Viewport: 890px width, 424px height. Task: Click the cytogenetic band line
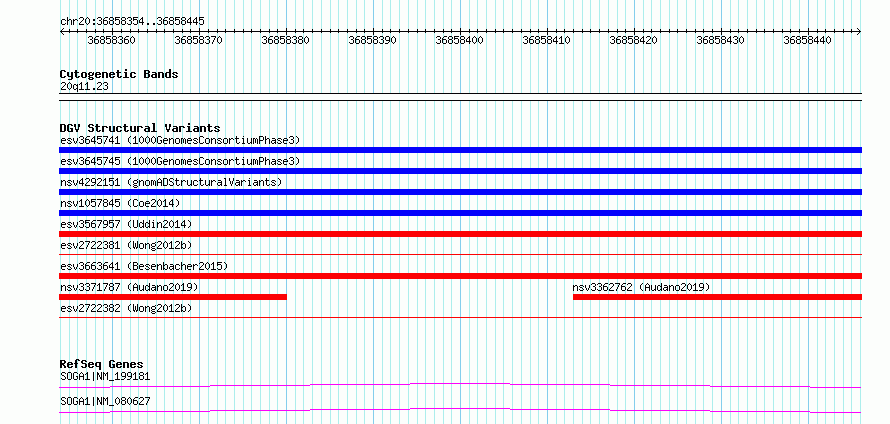click(x=460, y=96)
